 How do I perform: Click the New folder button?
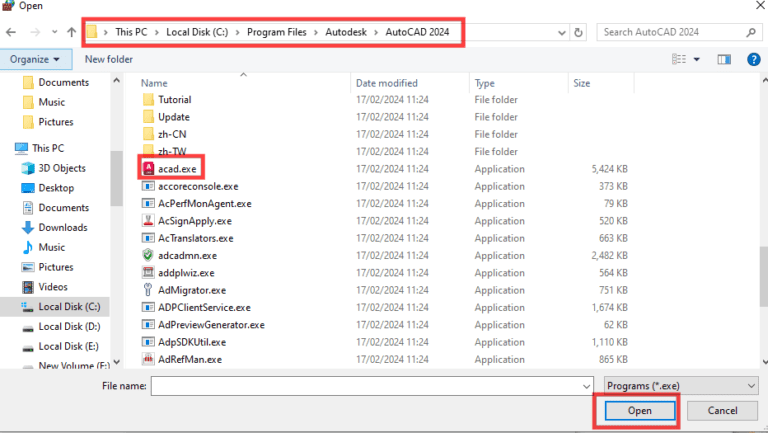click(109, 59)
